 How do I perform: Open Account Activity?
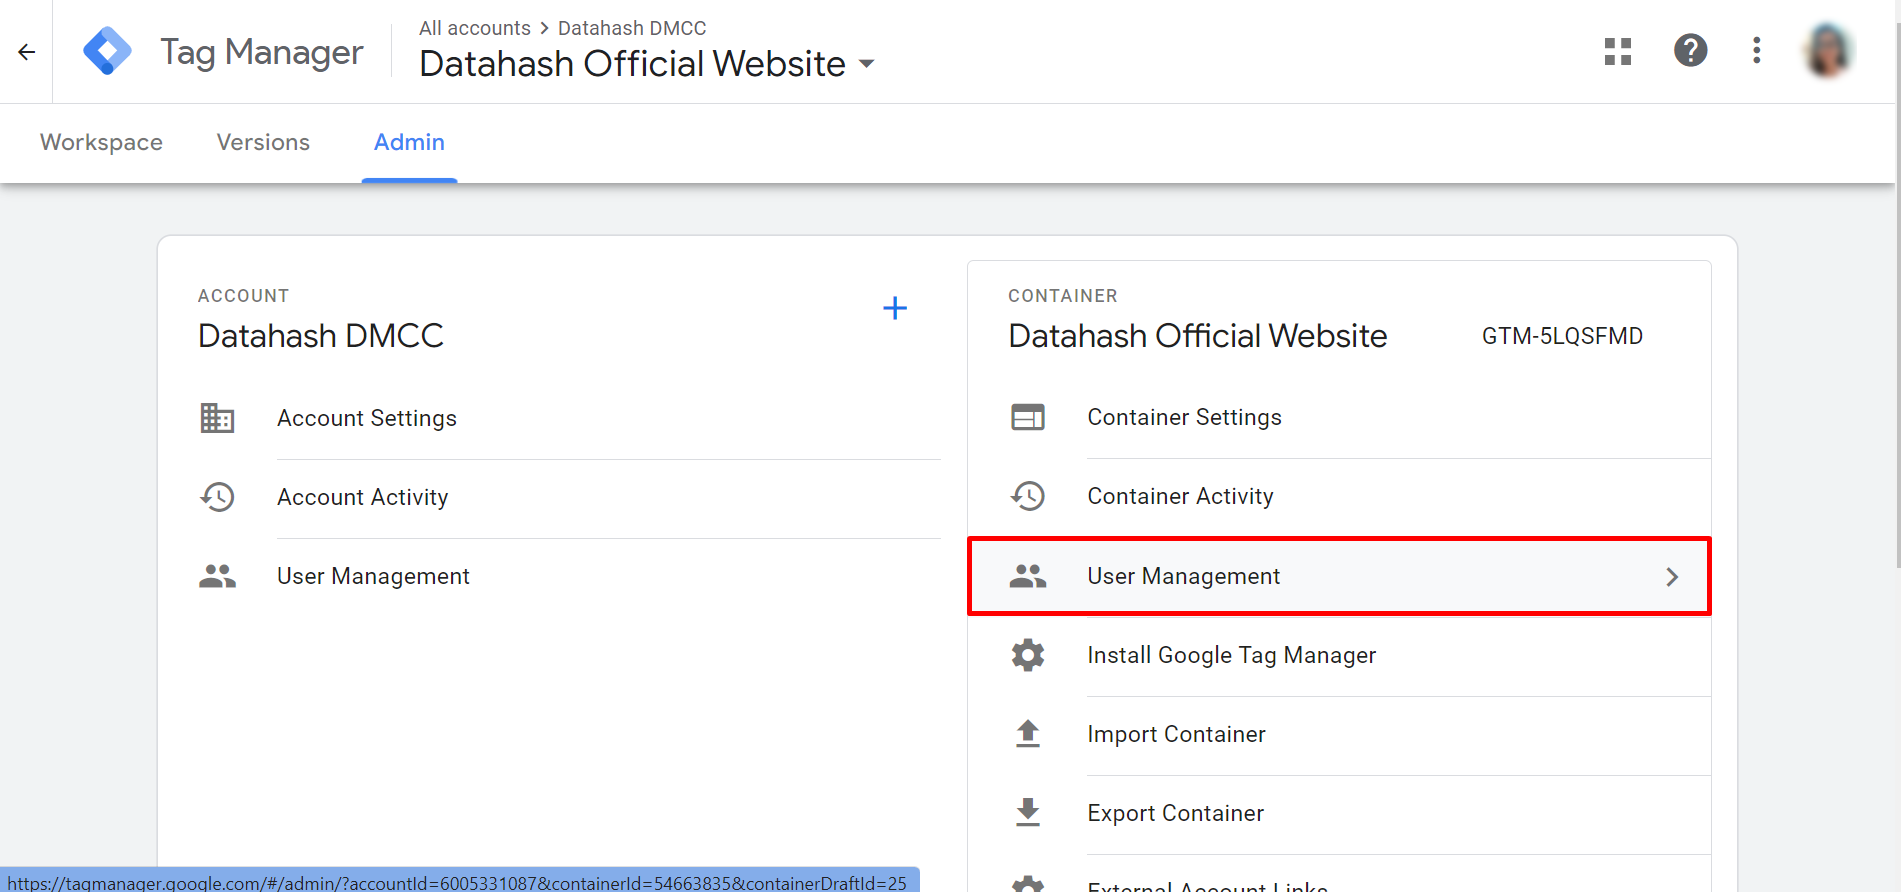pos(363,497)
